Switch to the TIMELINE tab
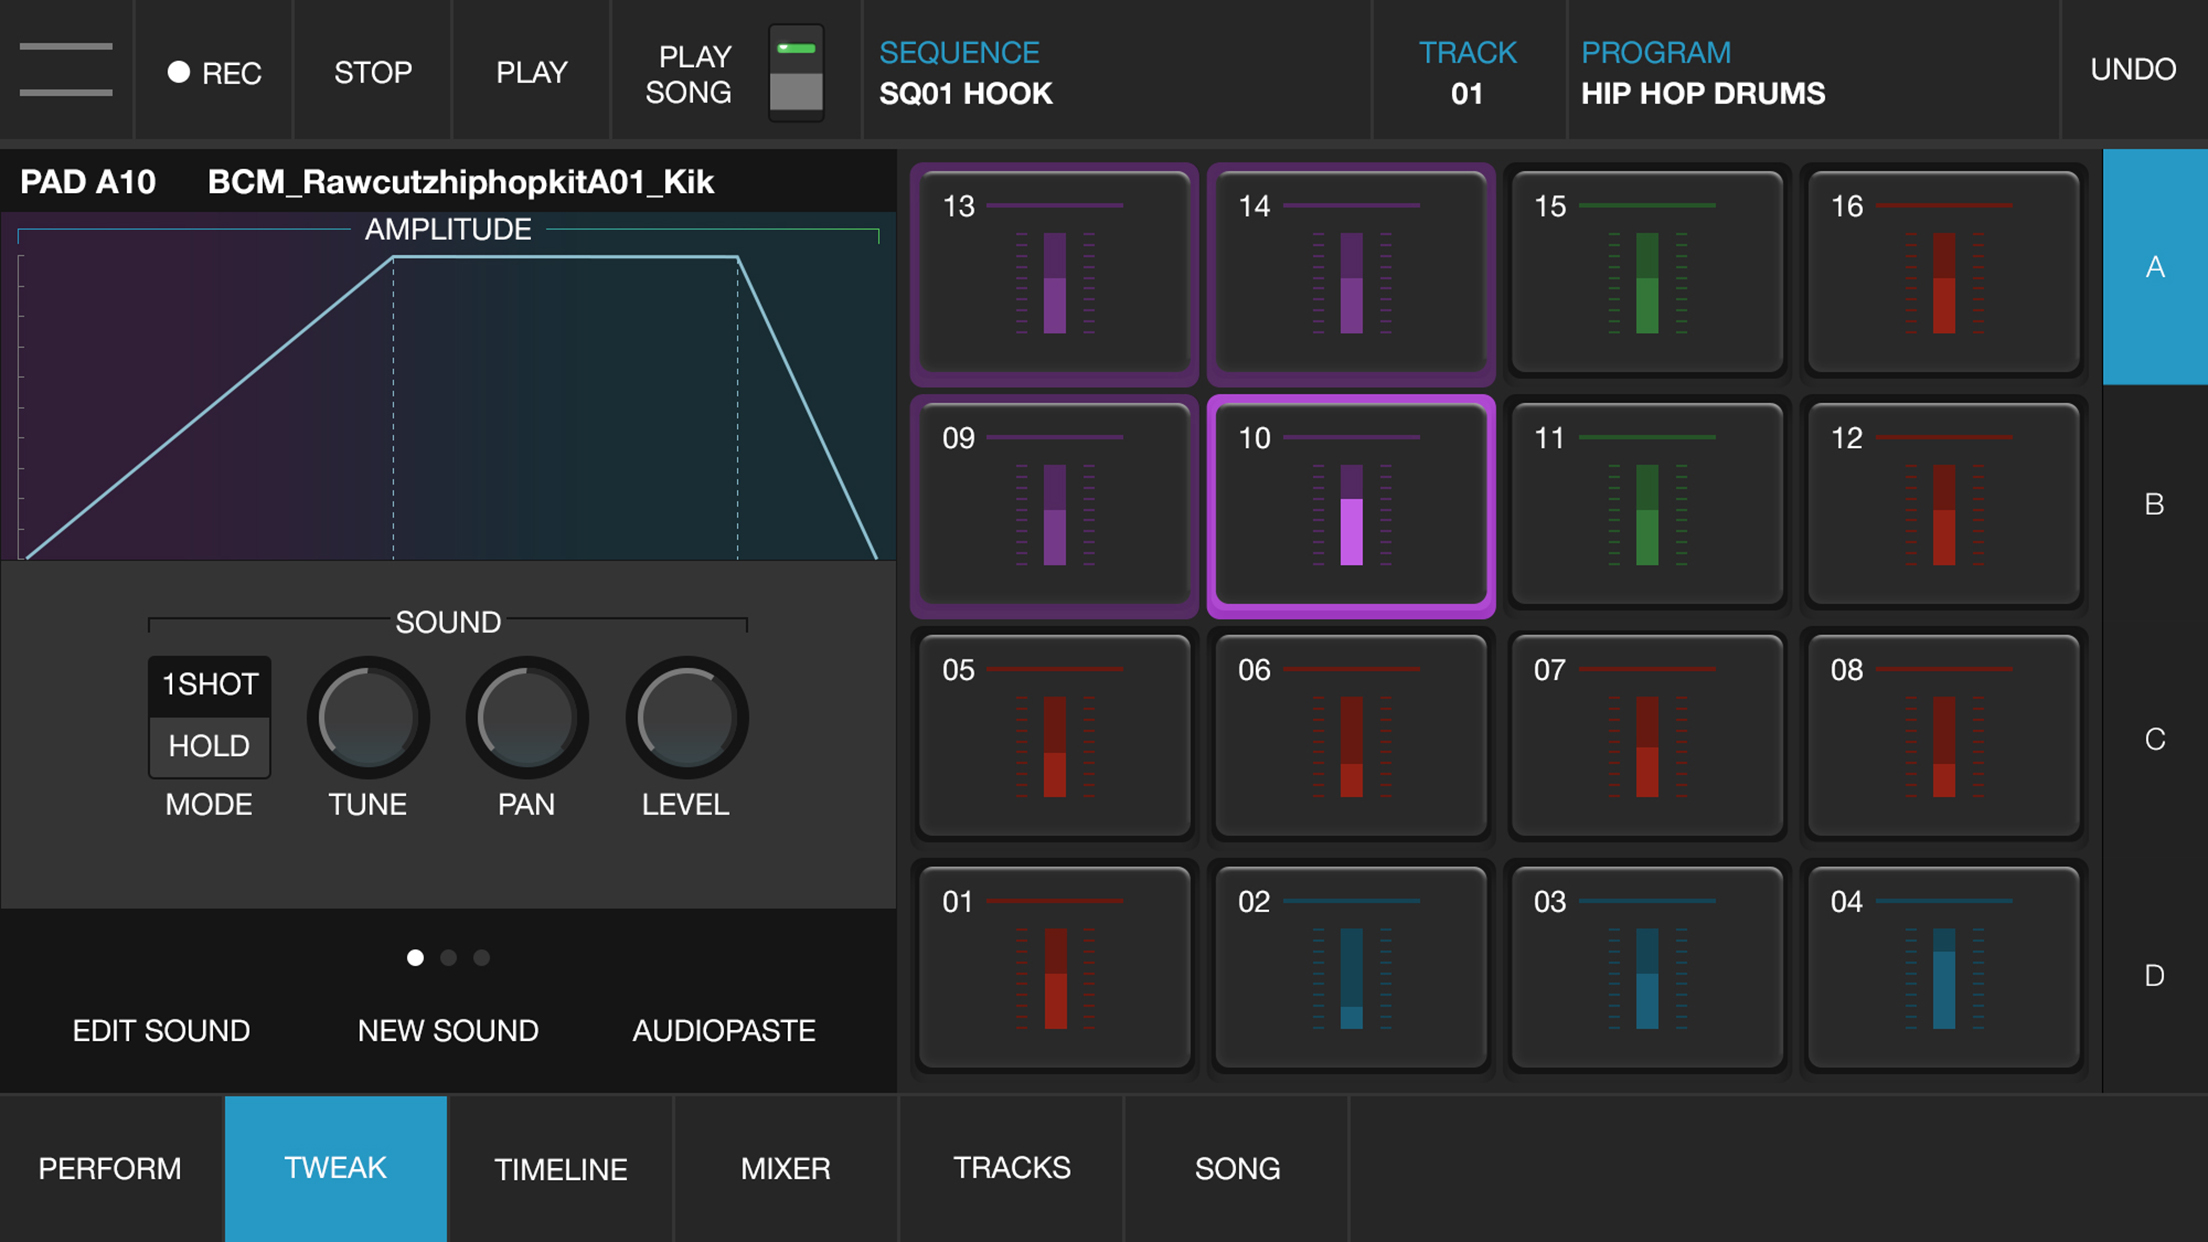The image size is (2208, 1242). 560,1168
